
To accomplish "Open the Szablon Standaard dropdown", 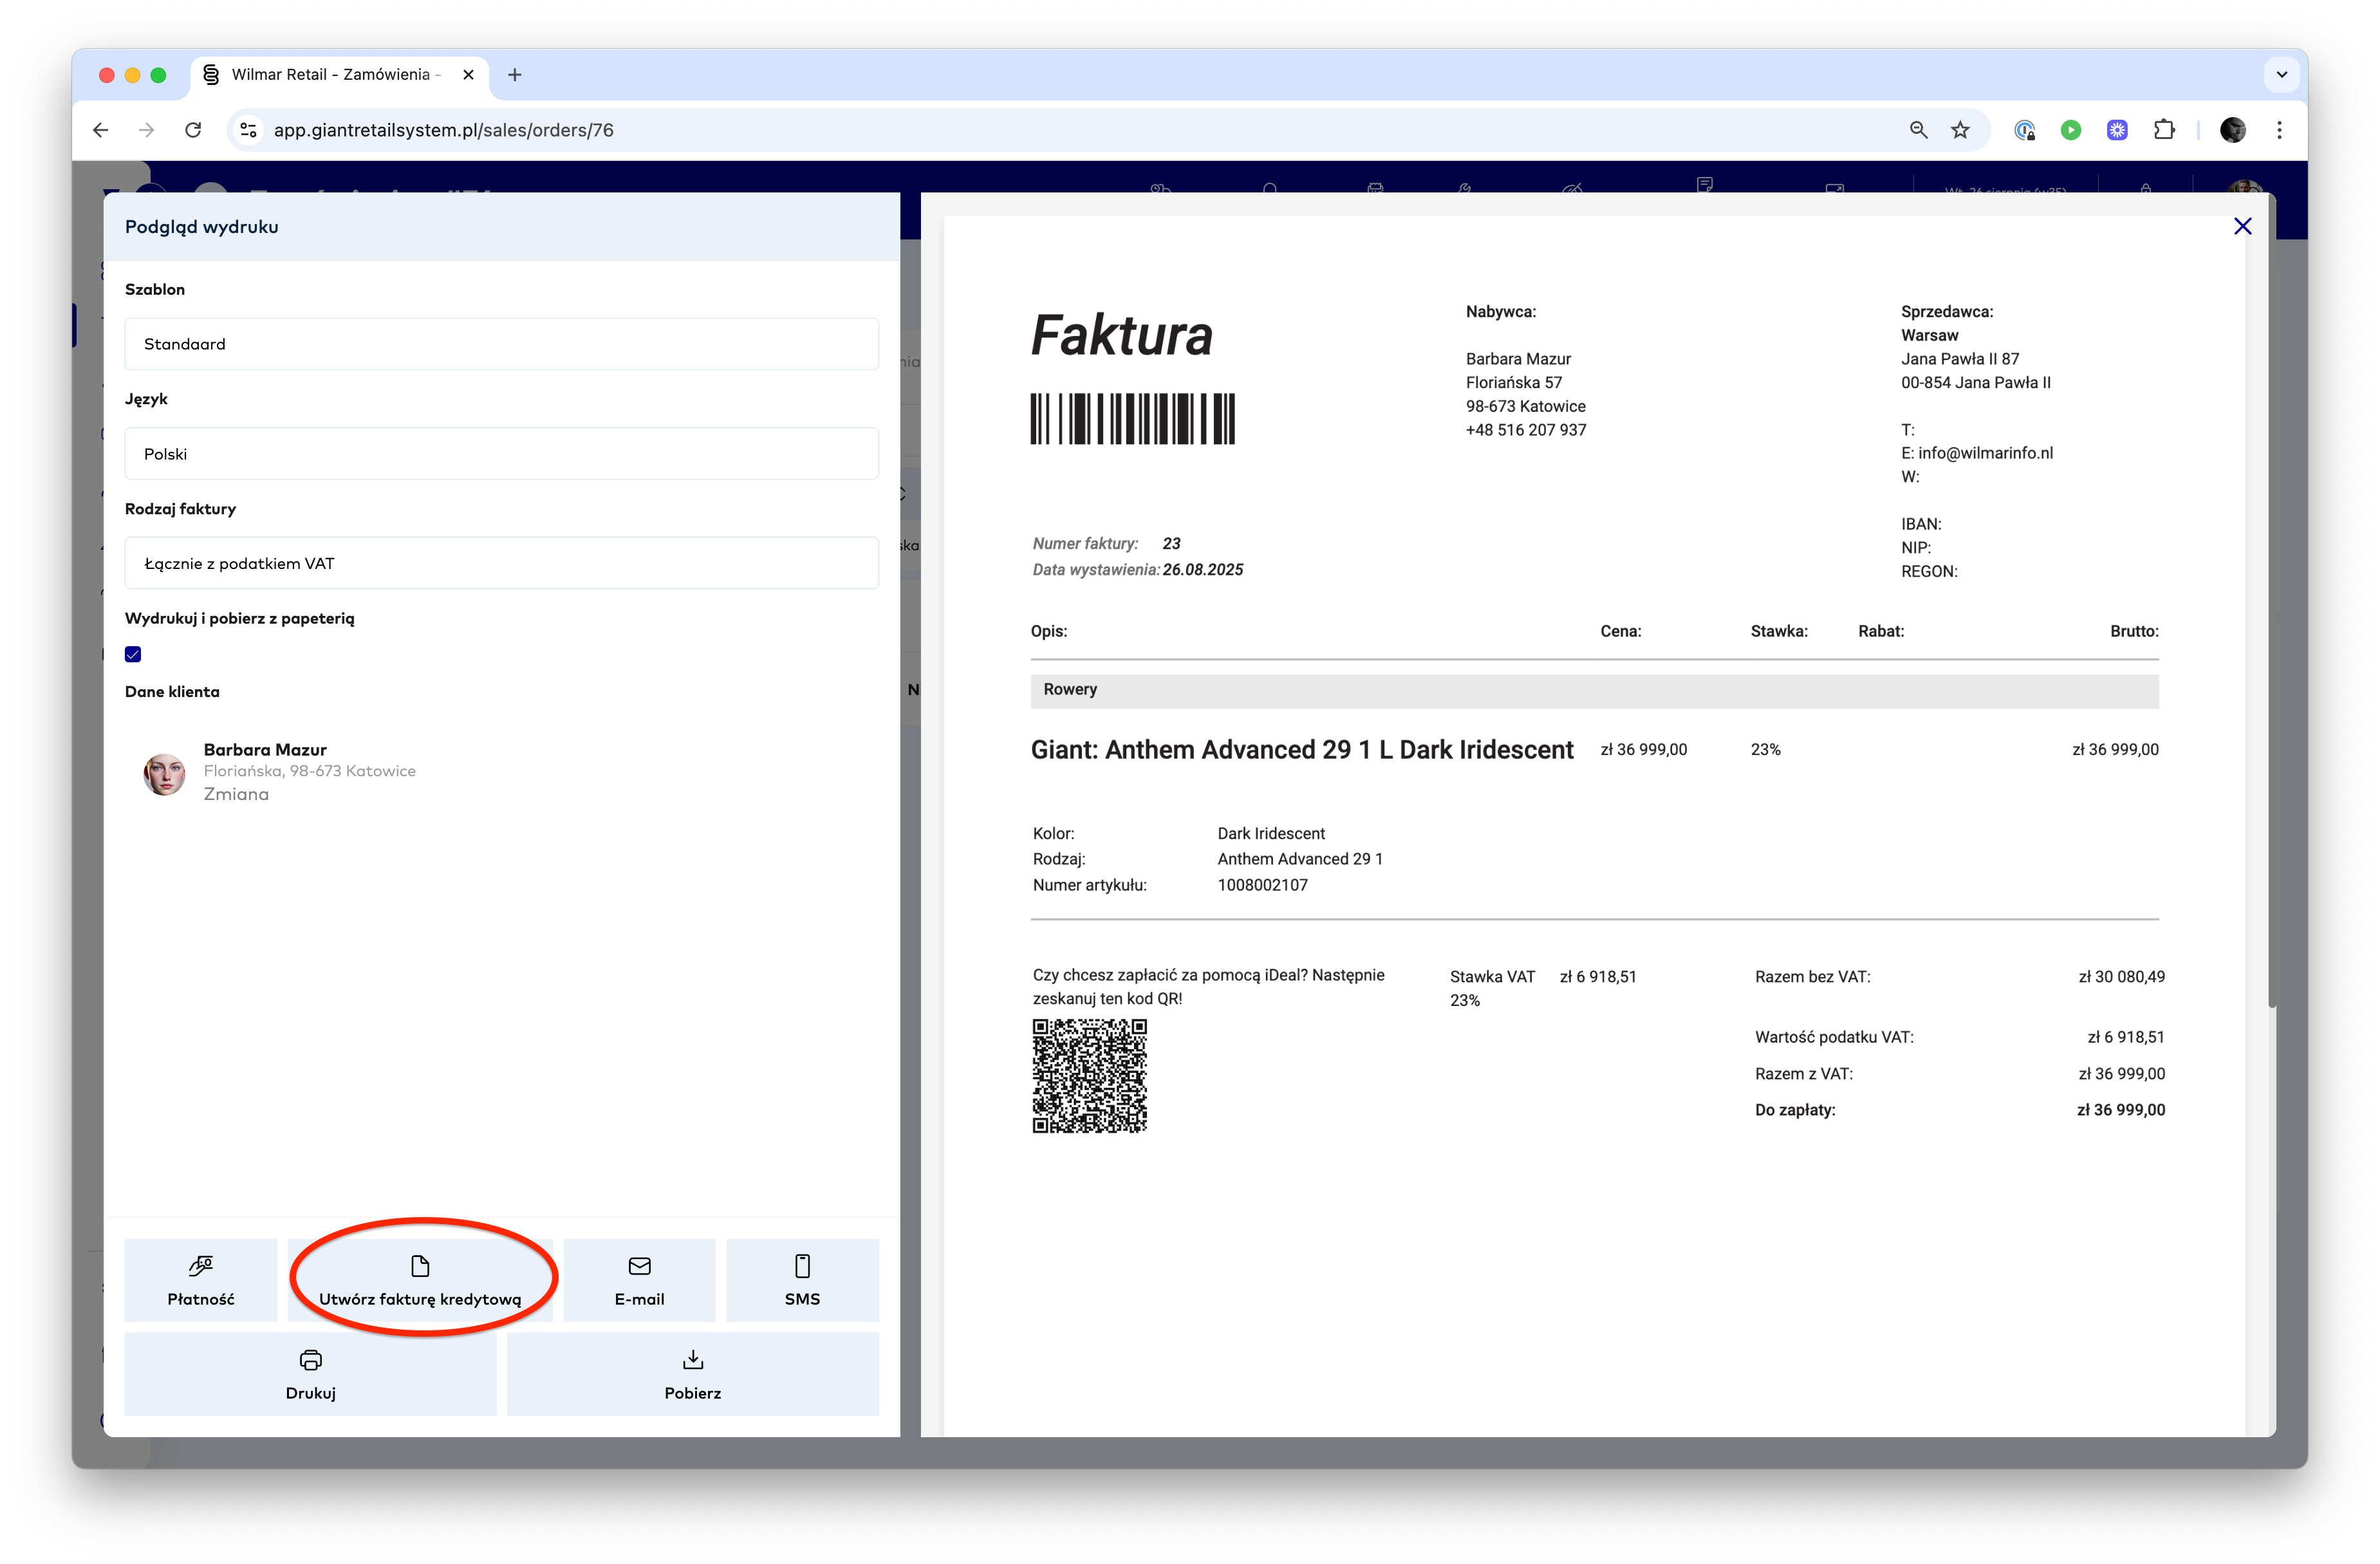I will click(x=501, y=344).
